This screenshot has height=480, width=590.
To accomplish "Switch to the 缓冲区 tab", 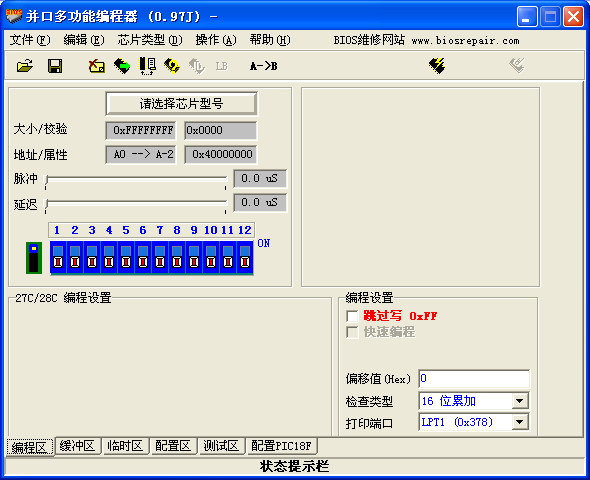I will (77, 446).
